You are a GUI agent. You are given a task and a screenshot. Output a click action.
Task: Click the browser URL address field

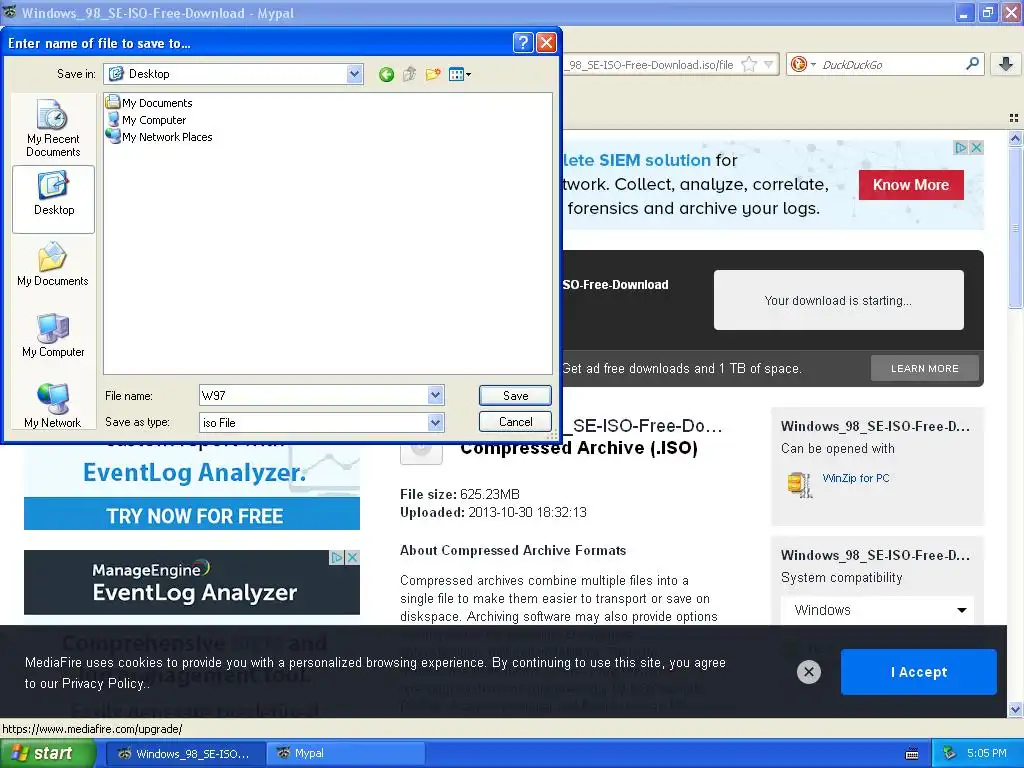click(x=650, y=65)
